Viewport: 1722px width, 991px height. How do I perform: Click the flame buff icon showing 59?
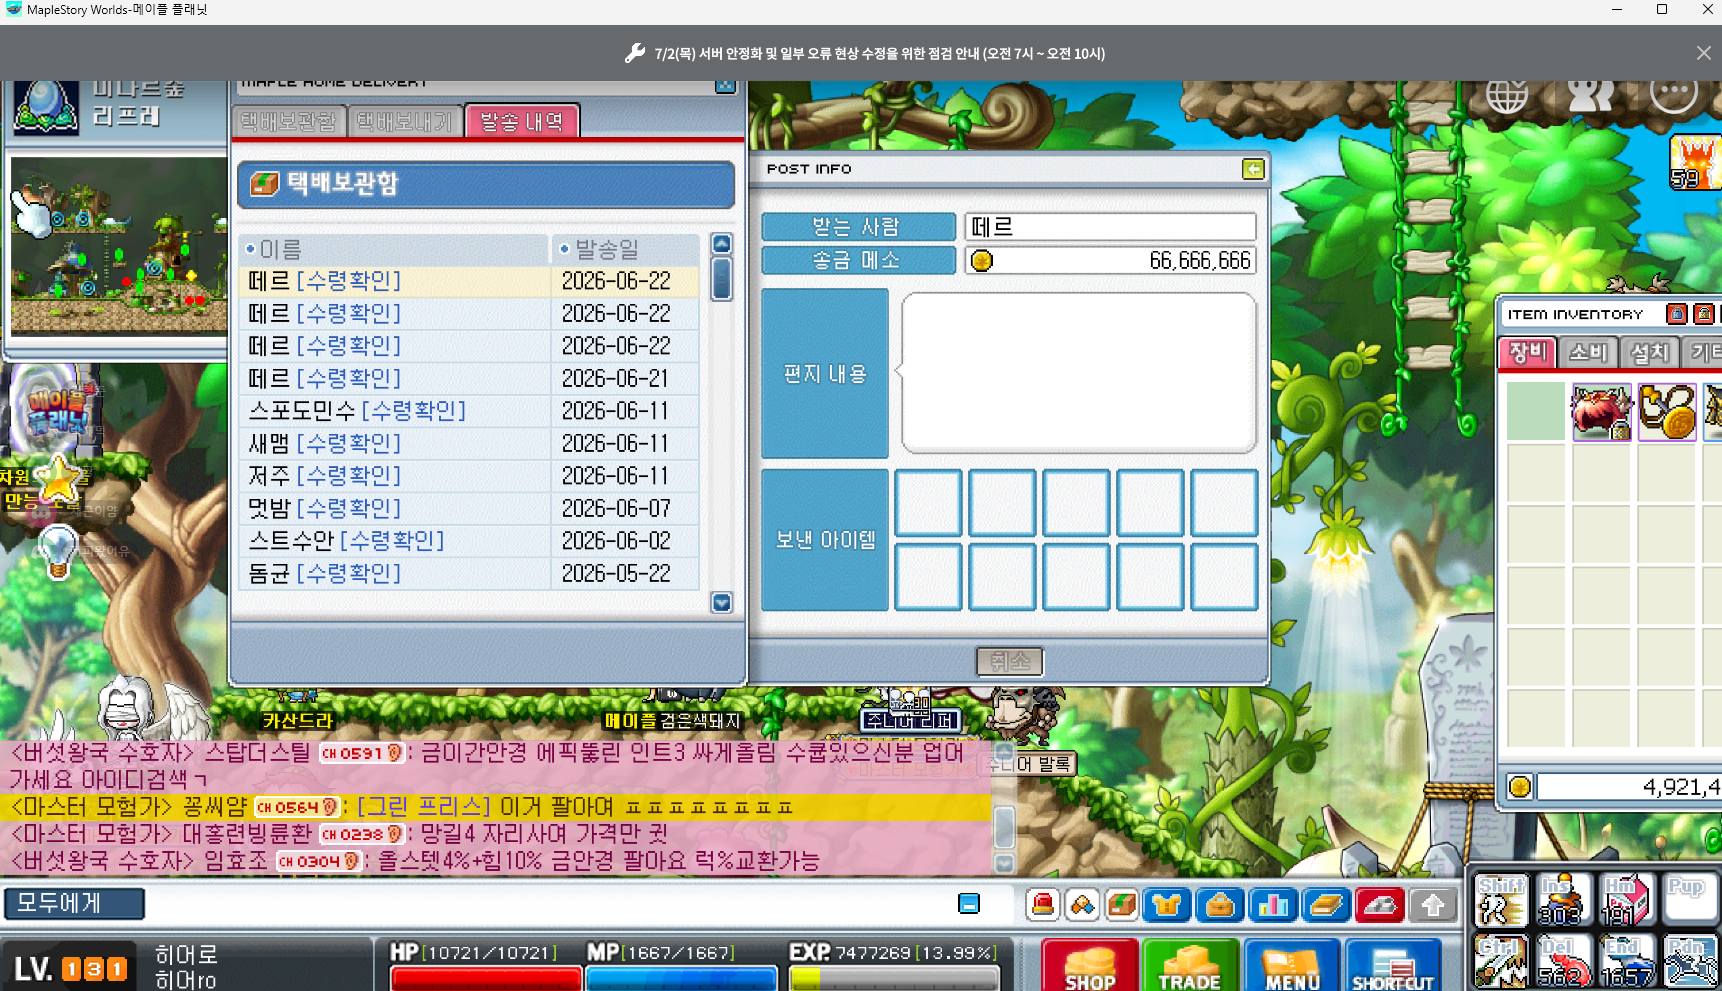tap(1694, 162)
